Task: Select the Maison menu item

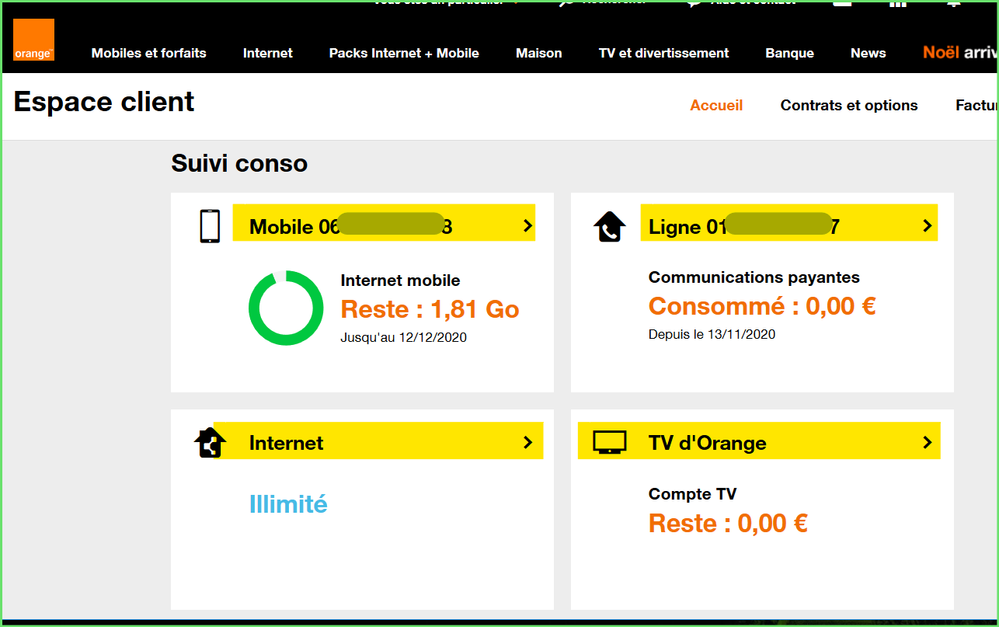Action: point(539,53)
